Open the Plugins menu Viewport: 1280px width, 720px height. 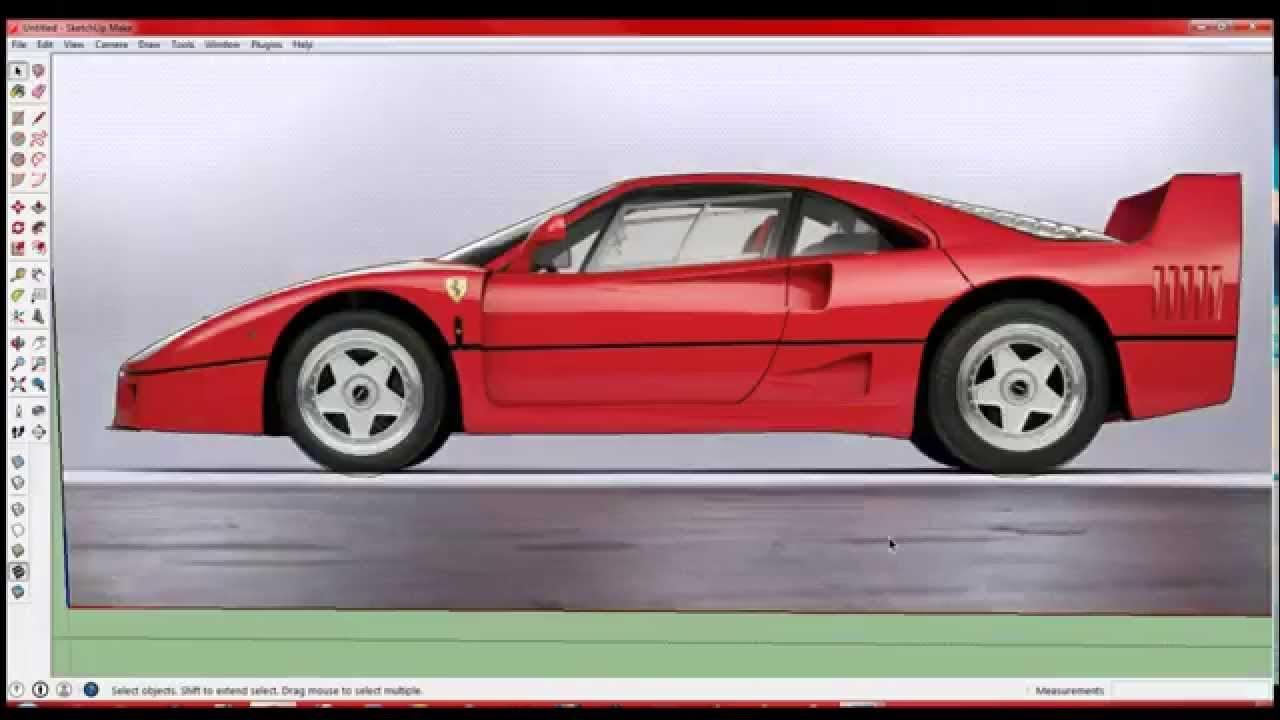coord(266,45)
